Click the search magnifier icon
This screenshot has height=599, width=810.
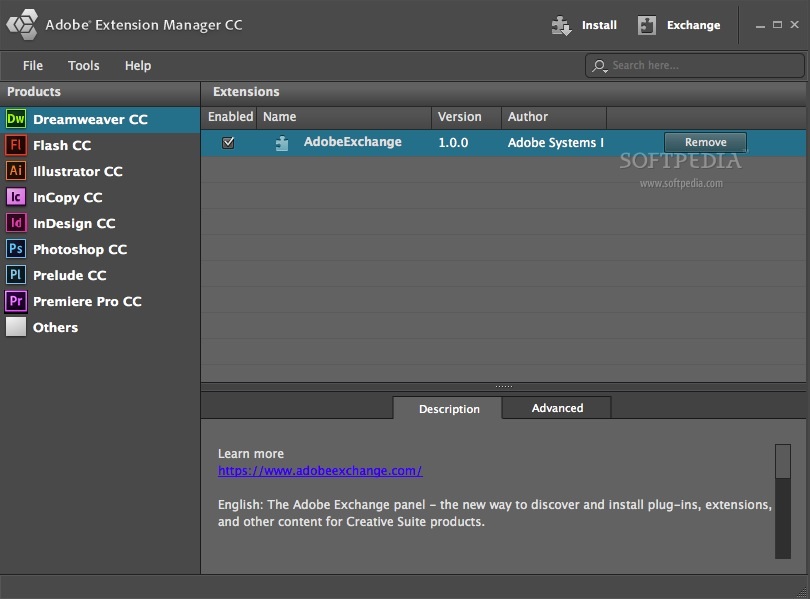(599, 66)
